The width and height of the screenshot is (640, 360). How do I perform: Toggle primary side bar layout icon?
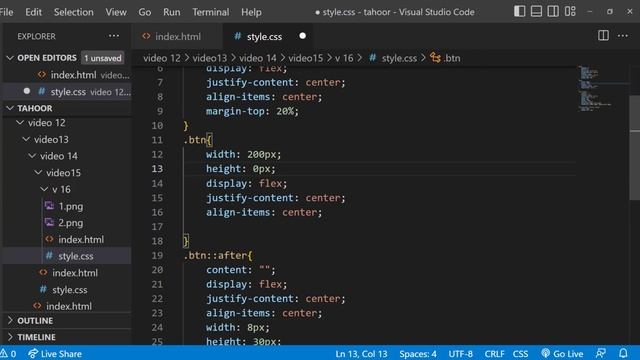[x=520, y=11]
